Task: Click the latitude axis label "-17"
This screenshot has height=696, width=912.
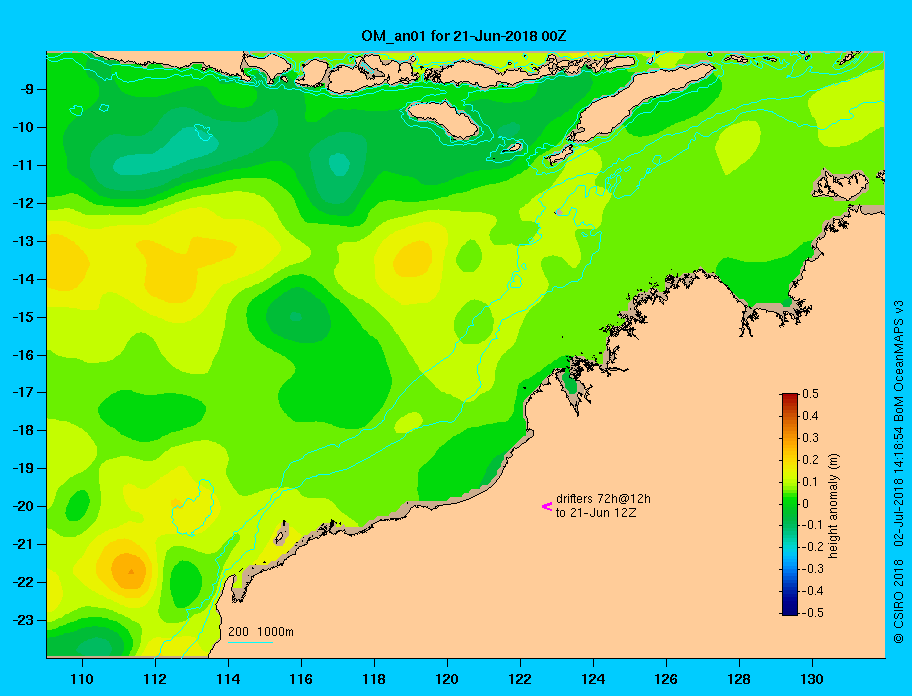Action: (23, 392)
